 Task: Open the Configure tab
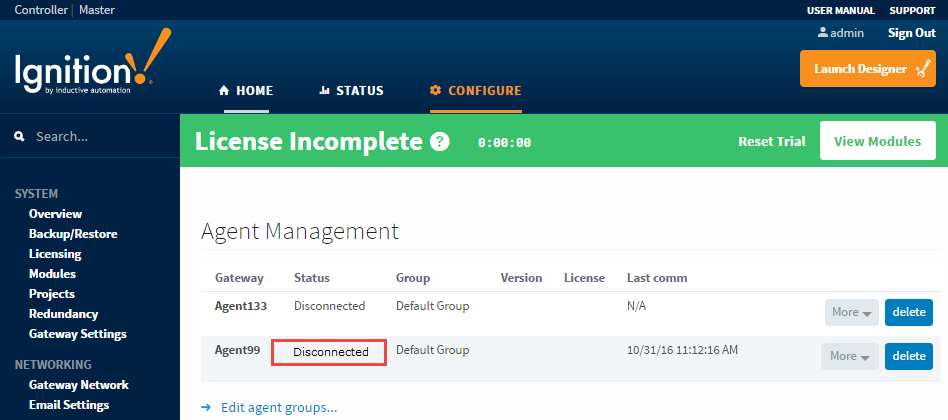click(475, 91)
